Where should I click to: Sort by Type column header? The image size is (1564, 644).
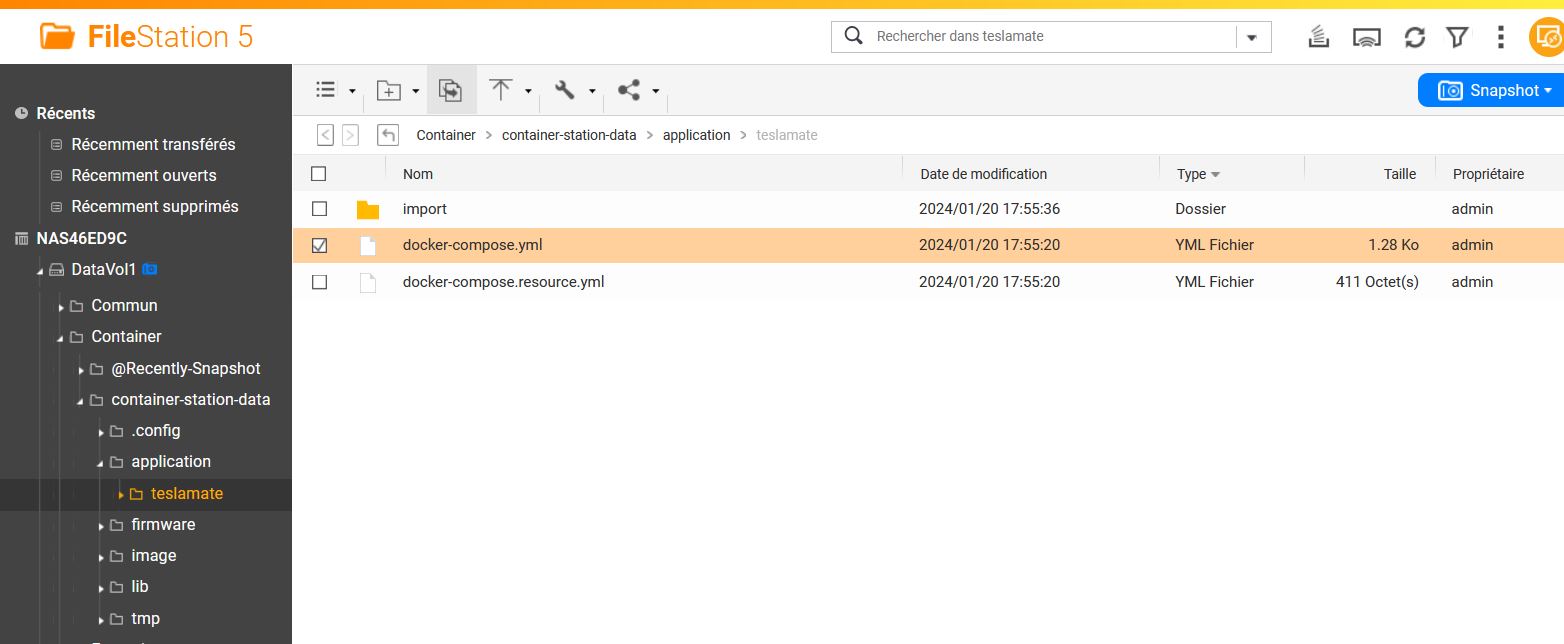(1191, 174)
